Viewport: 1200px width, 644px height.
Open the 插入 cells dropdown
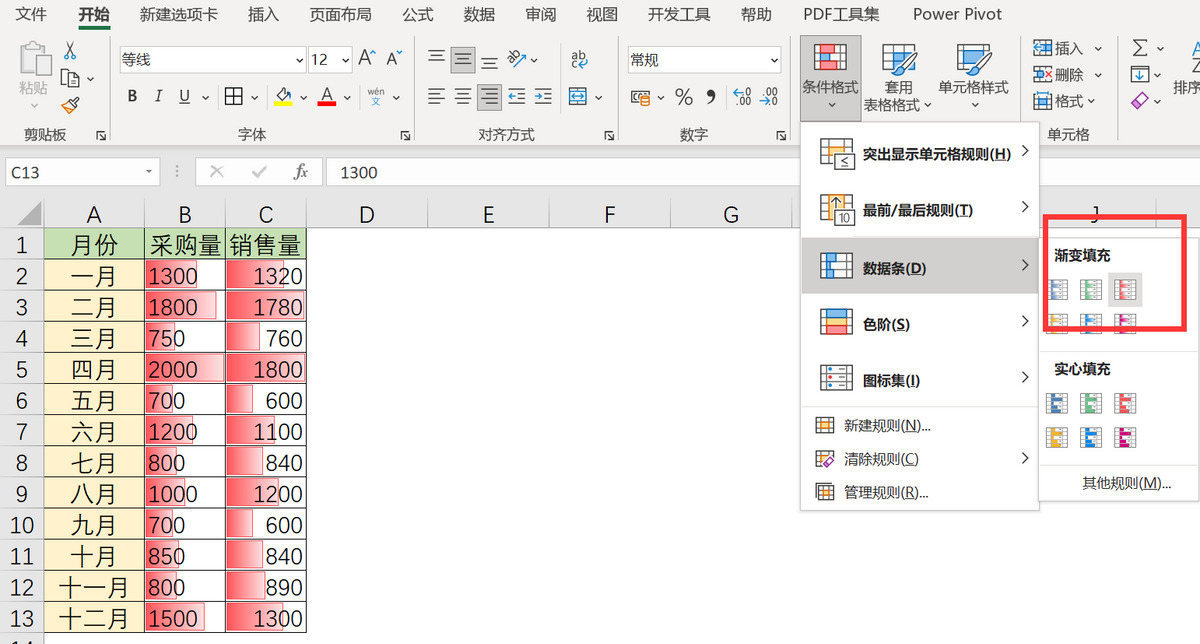pos(1068,48)
